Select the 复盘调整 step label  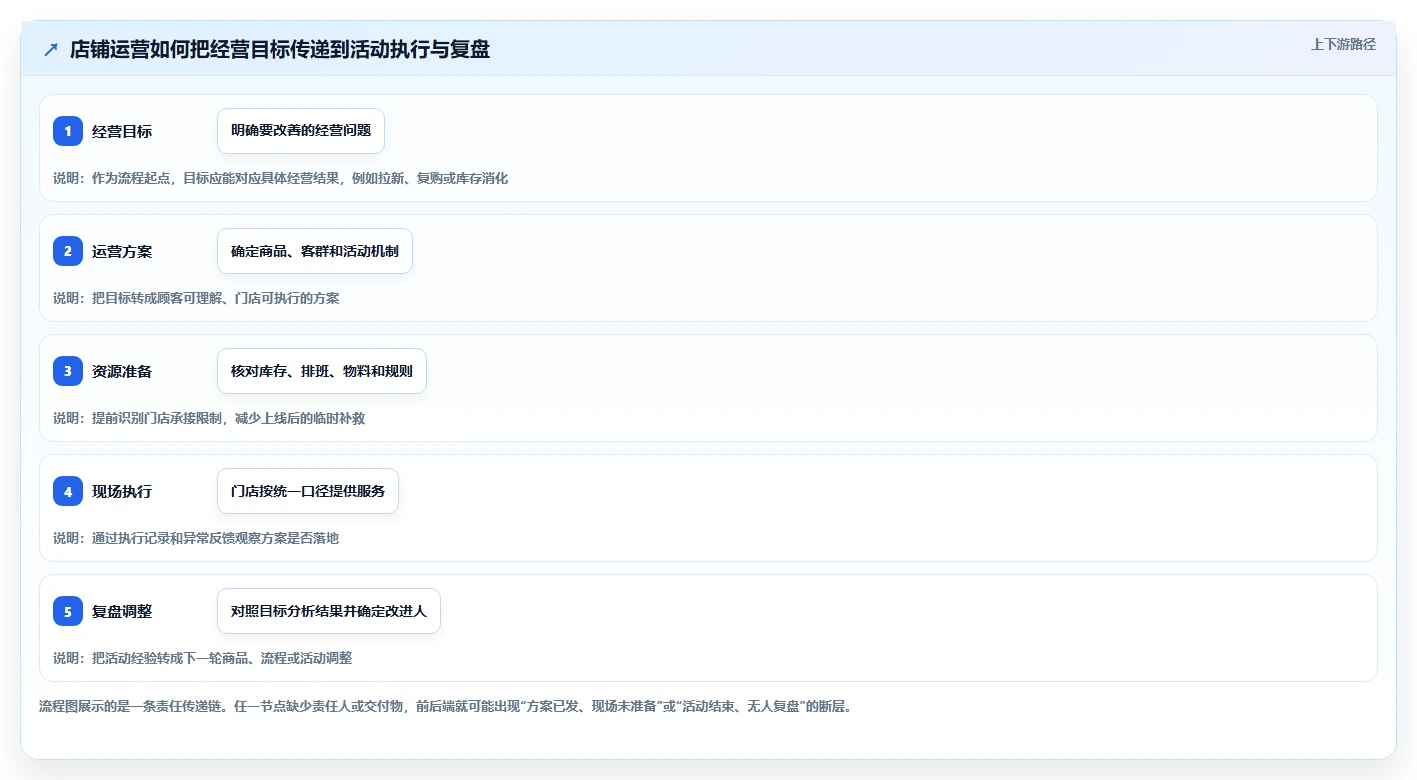(x=122, y=611)
